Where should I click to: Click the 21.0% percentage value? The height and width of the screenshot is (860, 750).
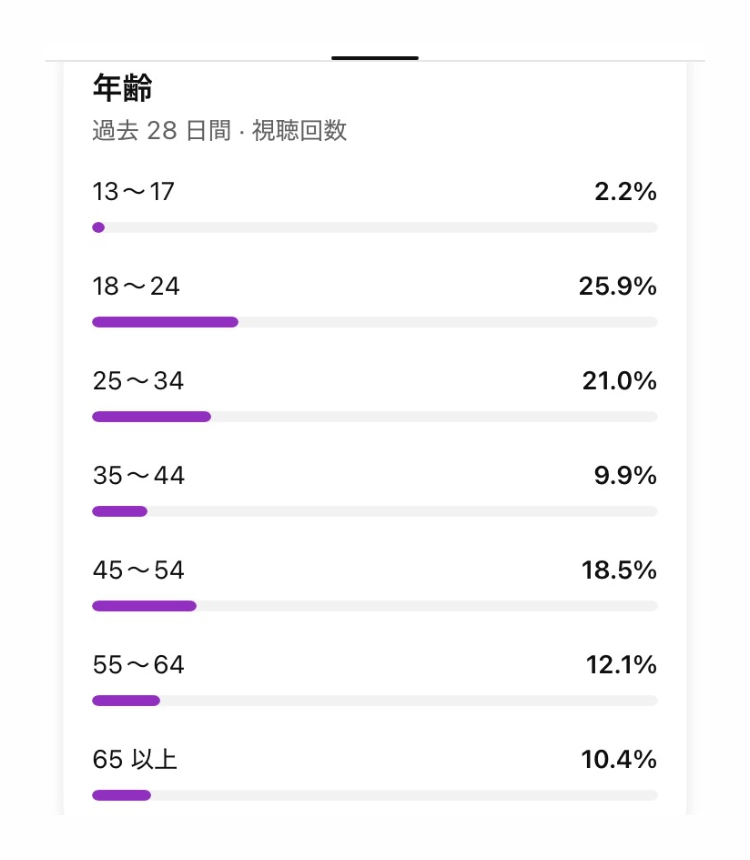[619, 381]
